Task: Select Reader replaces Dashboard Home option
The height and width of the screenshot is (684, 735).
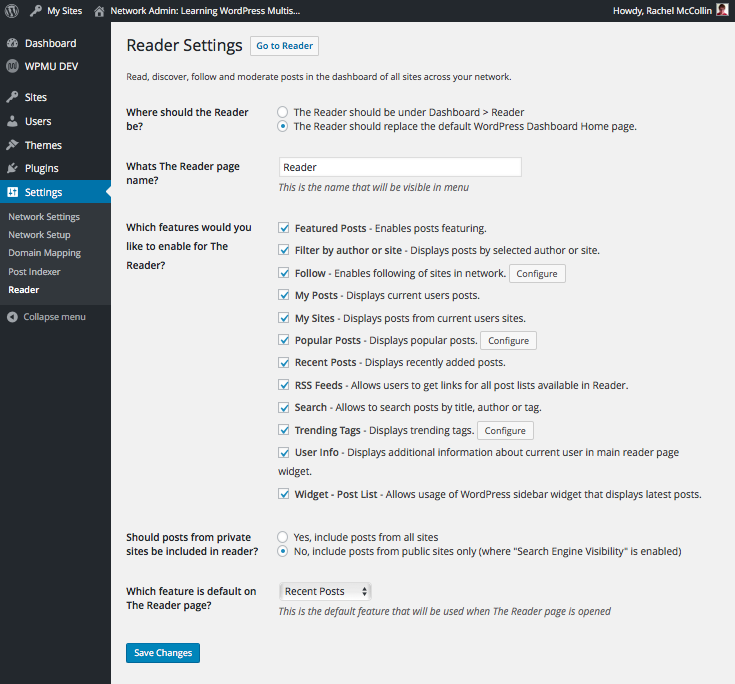Action: coord(282,126)
